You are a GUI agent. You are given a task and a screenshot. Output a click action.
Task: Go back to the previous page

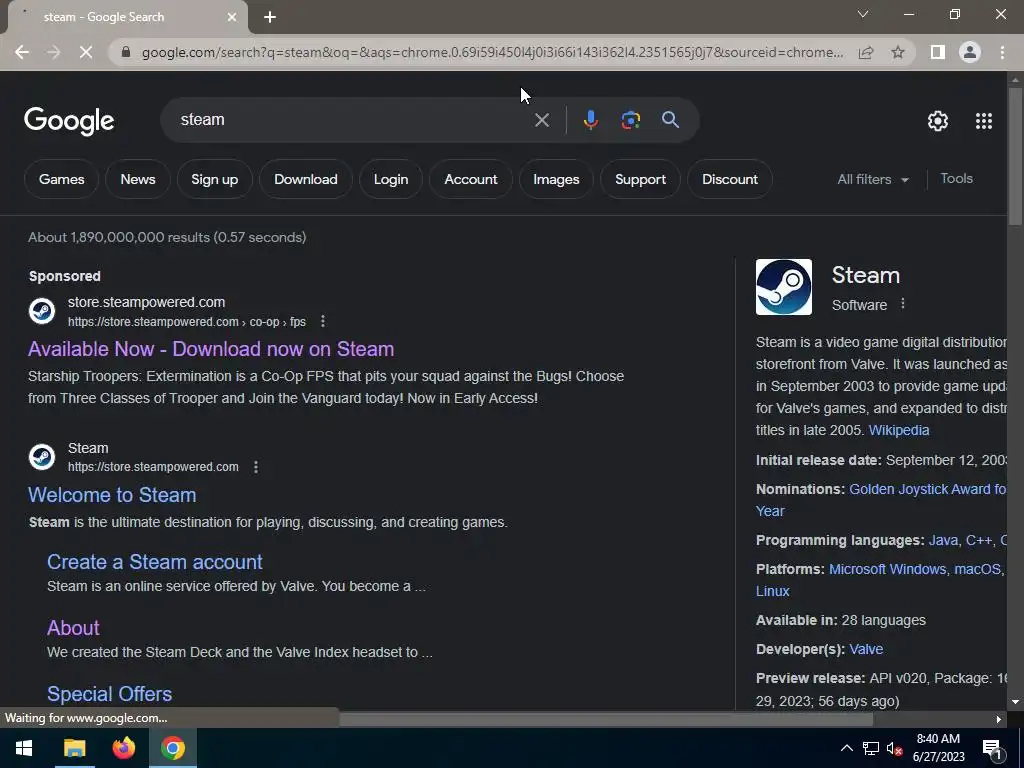click(x=22, y=52)
